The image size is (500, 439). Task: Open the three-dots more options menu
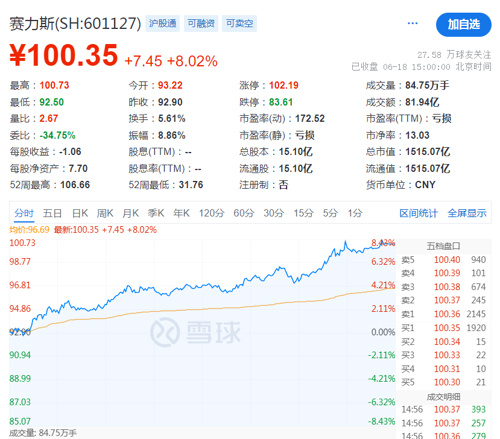point(412,23)
